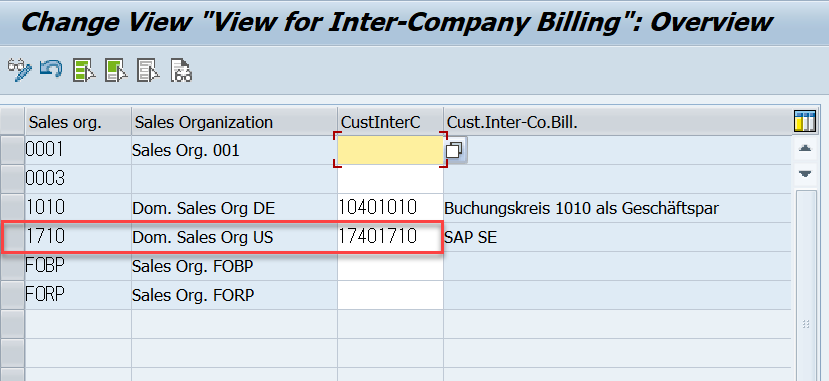Image resolution: width=829 pixels, height=381 pixels.
Task: Open value help beside CustInterC field
Action: pos(455,151)
